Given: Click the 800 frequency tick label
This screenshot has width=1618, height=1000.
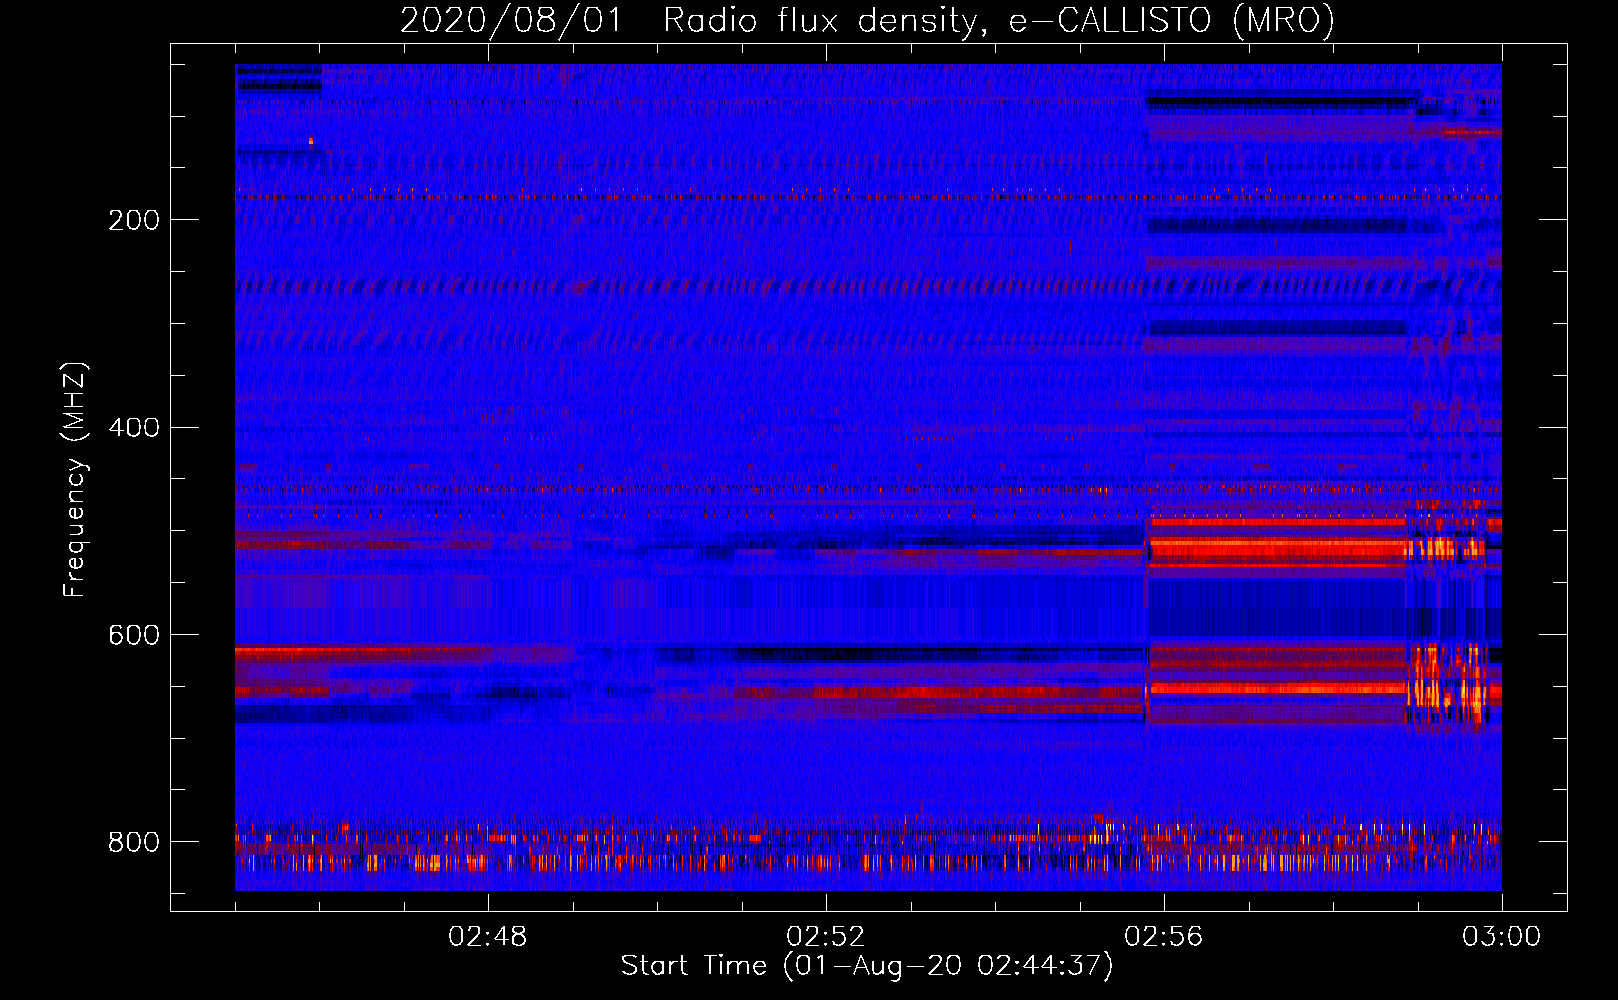Looking at the screenshot, I should [x=134, y=842].
